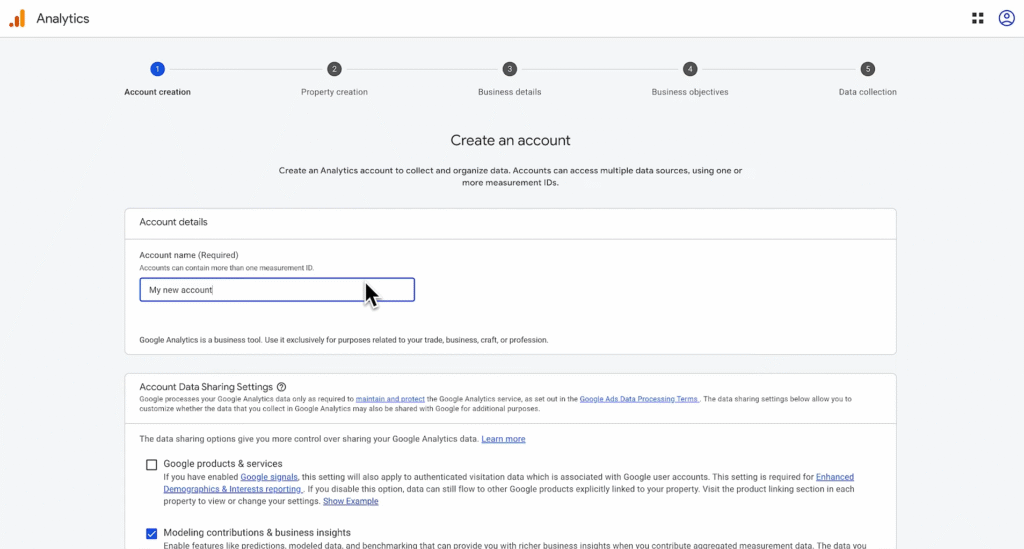Select step 2 Property creation circle
This screenshot has height=549, width=1024.
[334, 69]
